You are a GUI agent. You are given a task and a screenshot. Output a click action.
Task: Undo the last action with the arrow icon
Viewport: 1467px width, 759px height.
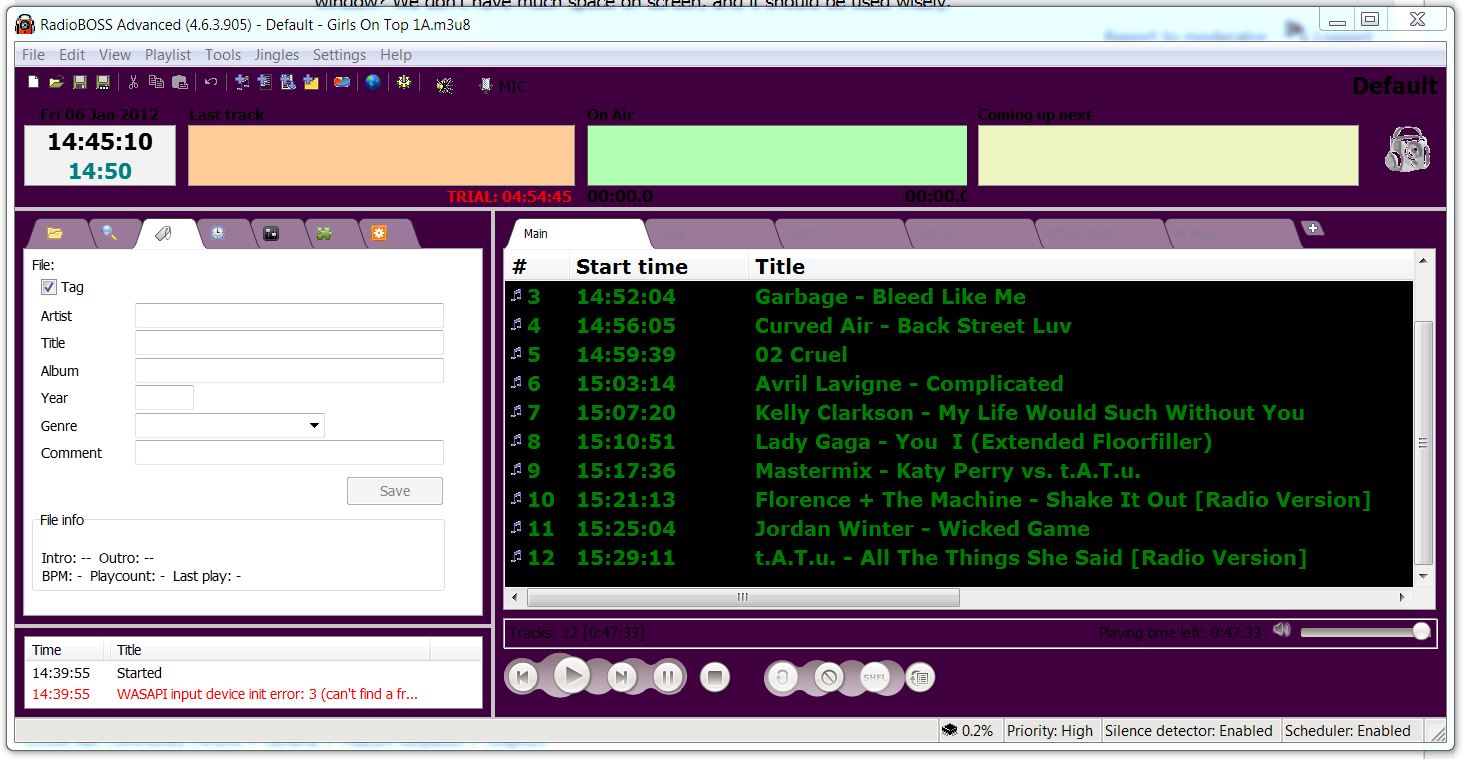[x=210, y=83]
